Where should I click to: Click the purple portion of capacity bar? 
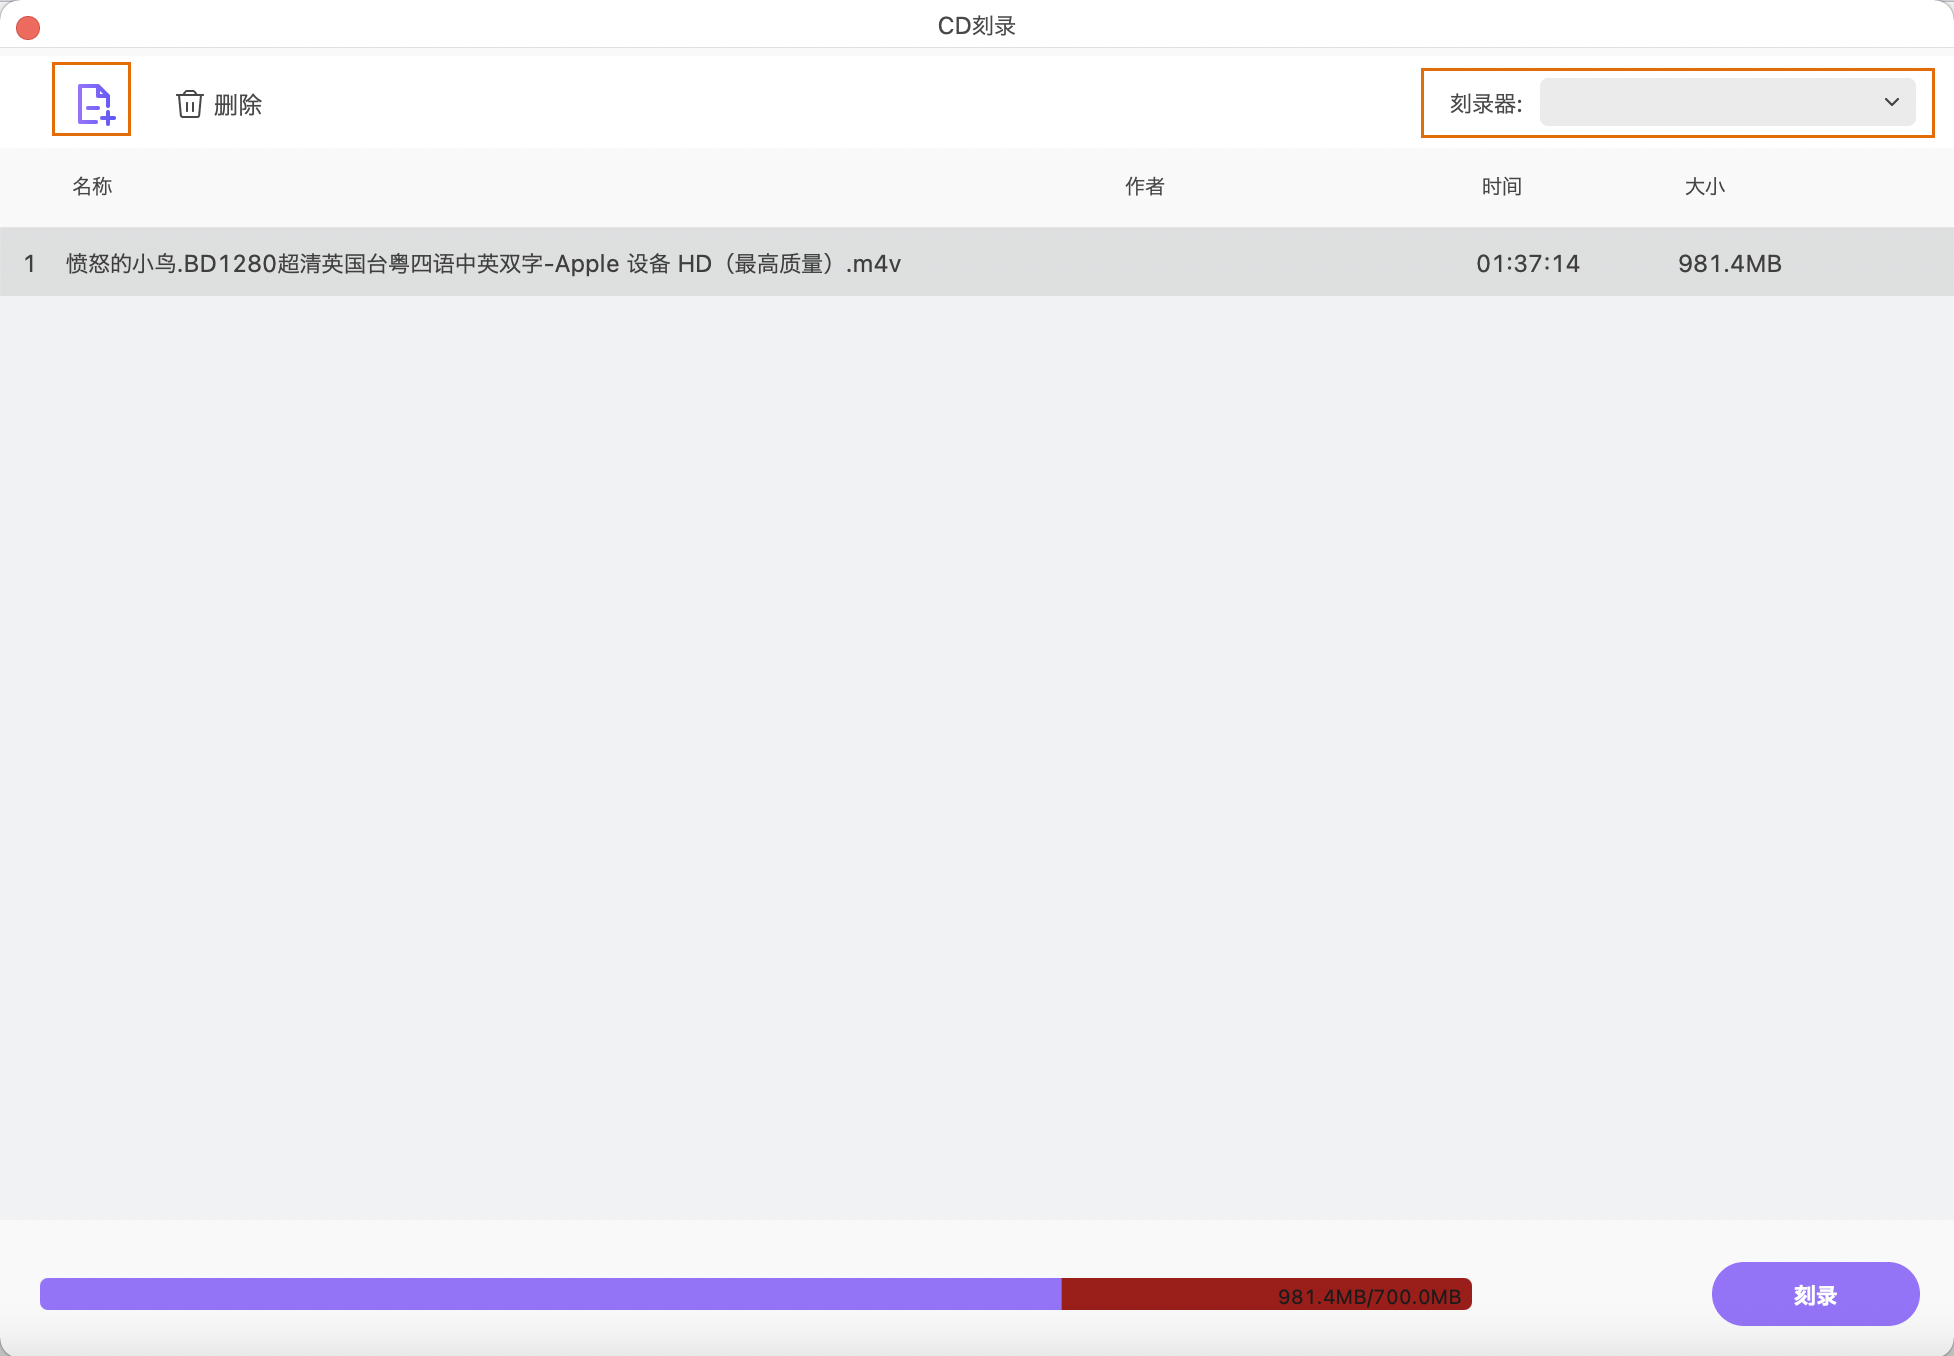(550, 1294)
